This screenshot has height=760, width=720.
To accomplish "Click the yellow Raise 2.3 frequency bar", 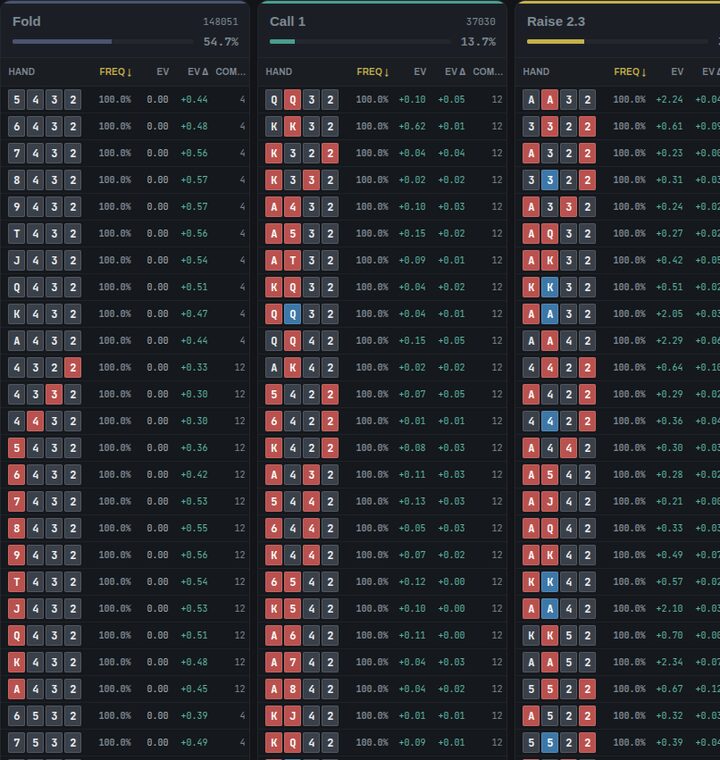I will (x=555, y=42).
